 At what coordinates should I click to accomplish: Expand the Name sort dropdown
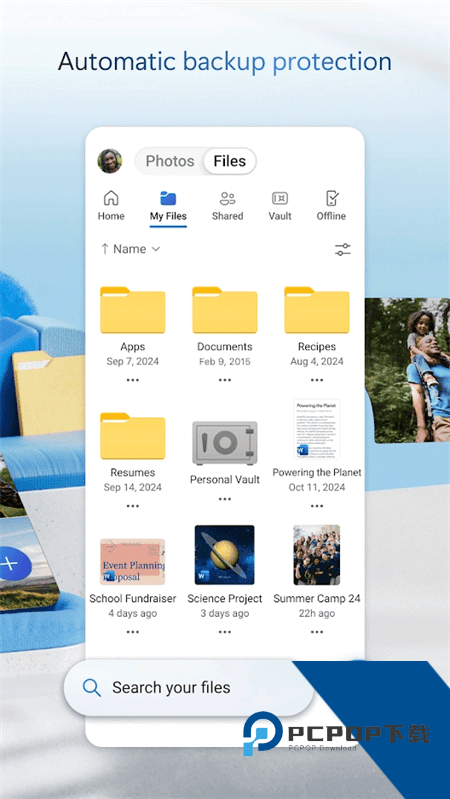coord(130,249)
